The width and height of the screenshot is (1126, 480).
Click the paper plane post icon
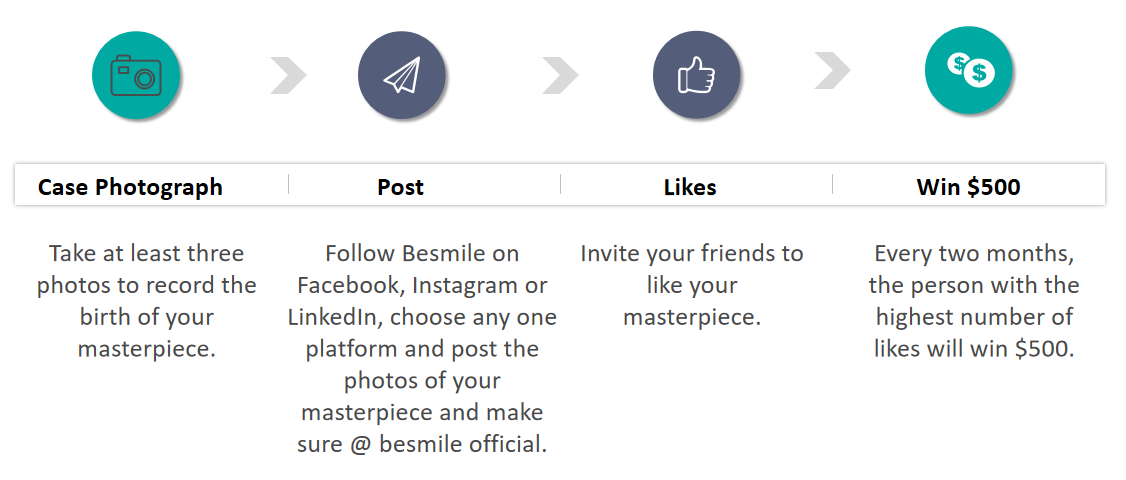[x=401, y=75]
